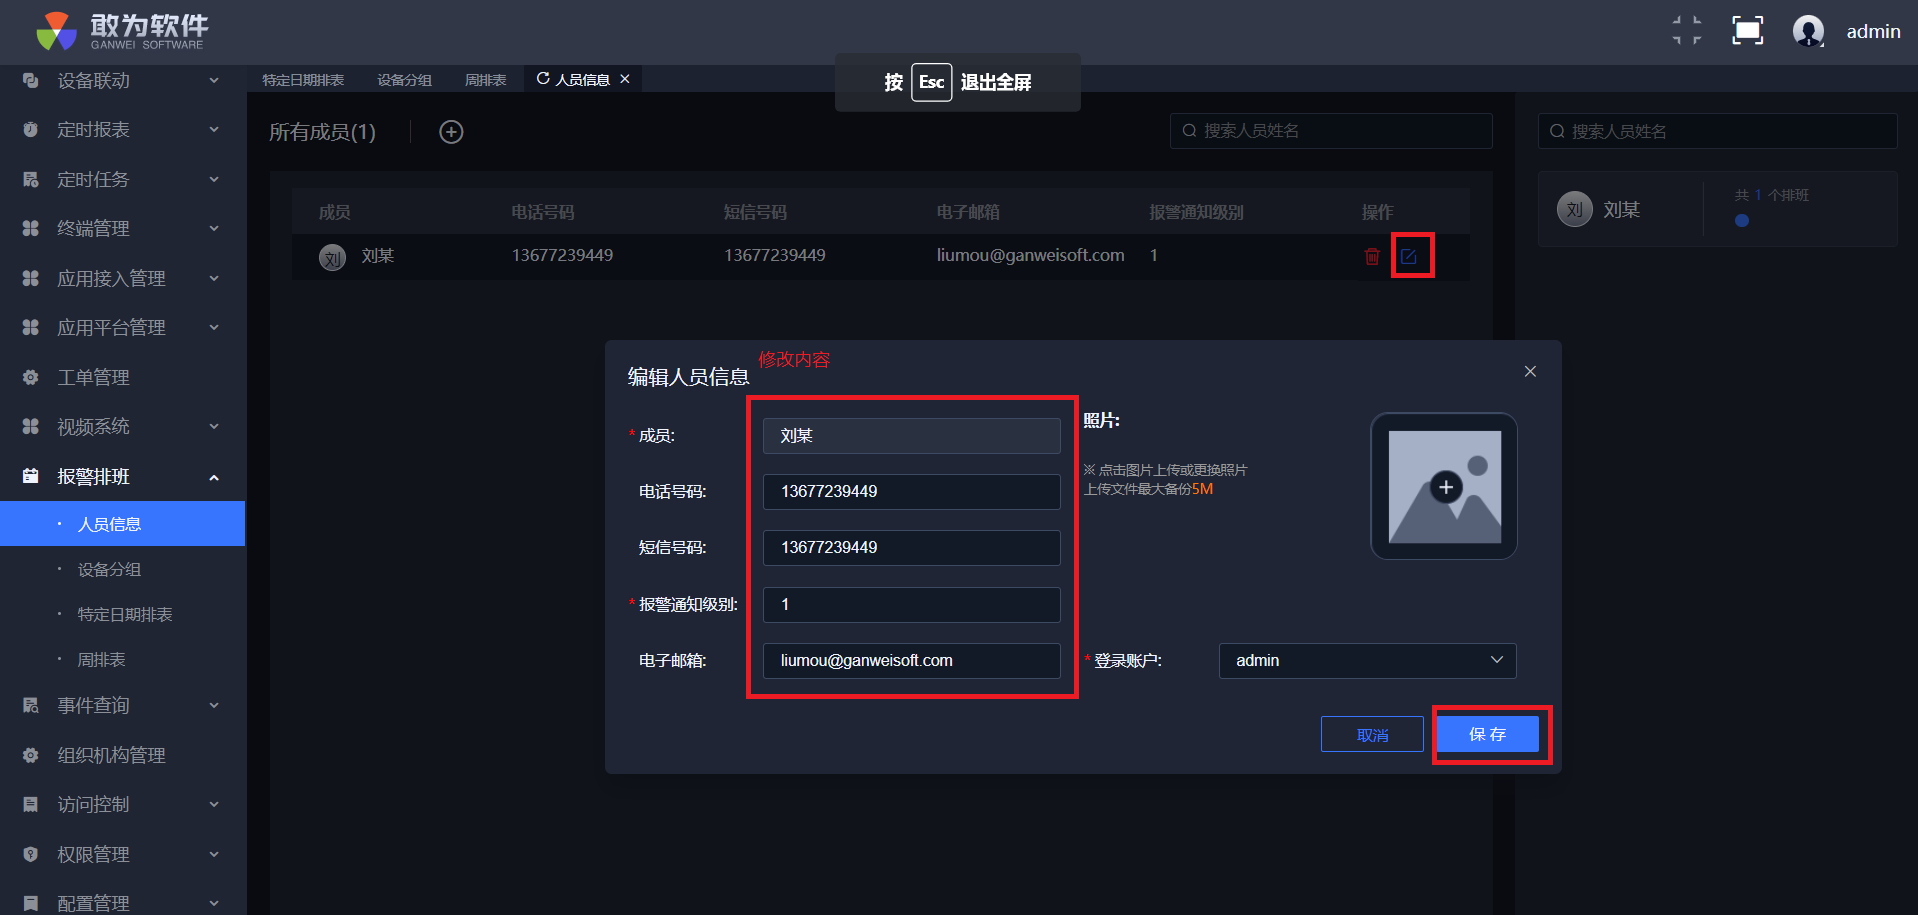Click the red delete icon in 刘某's row

tap(1372, 257)
